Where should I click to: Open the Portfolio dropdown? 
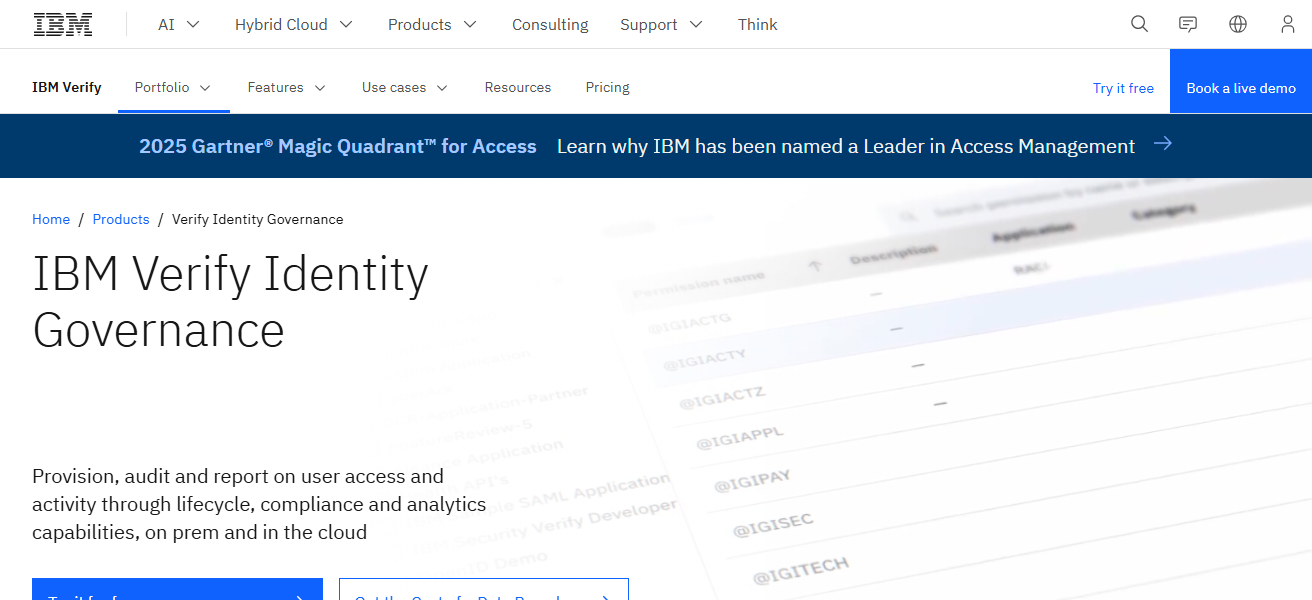pos(172,87)
